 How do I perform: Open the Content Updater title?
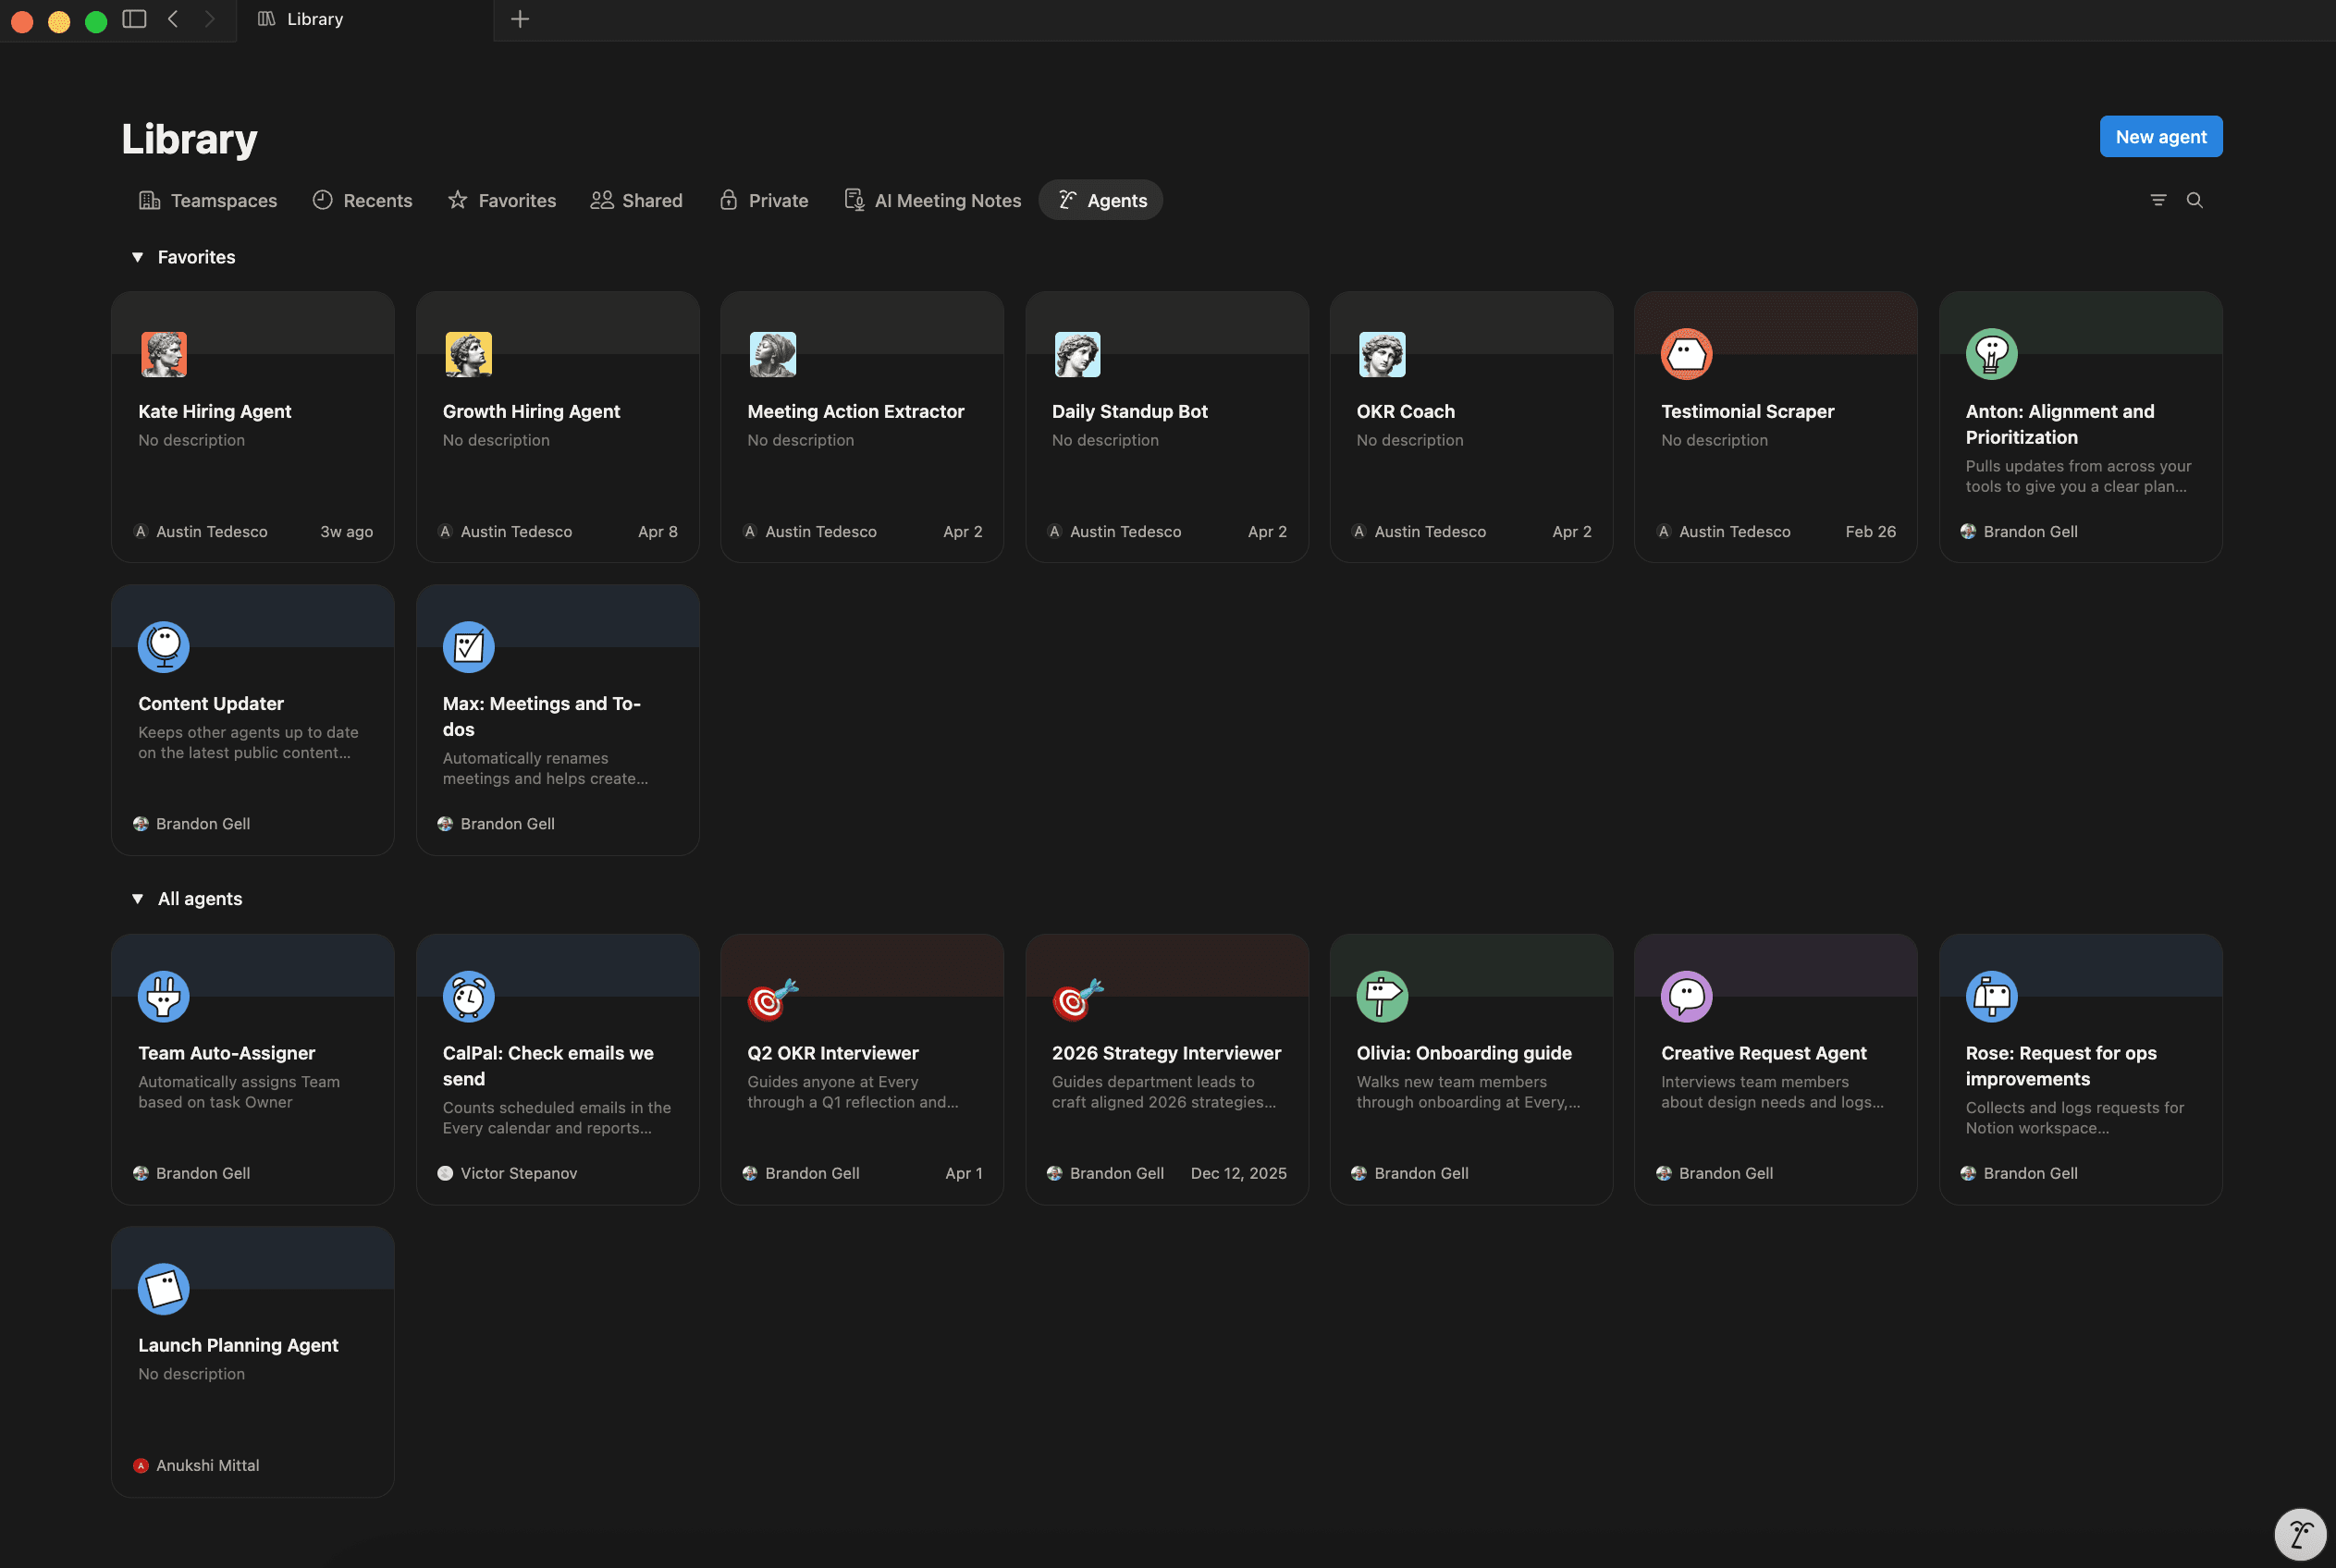pyautogui.click(x=210, y=703)
